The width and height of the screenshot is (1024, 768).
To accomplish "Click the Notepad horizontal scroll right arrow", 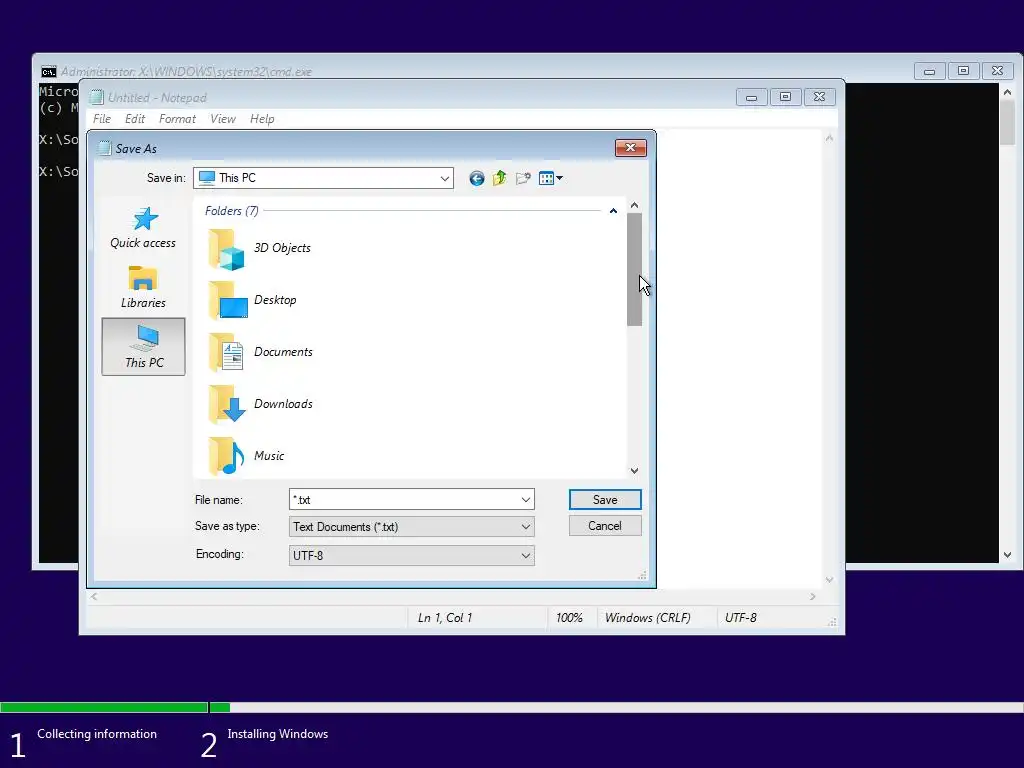I will pyautogui.click(x=812, y=596).
